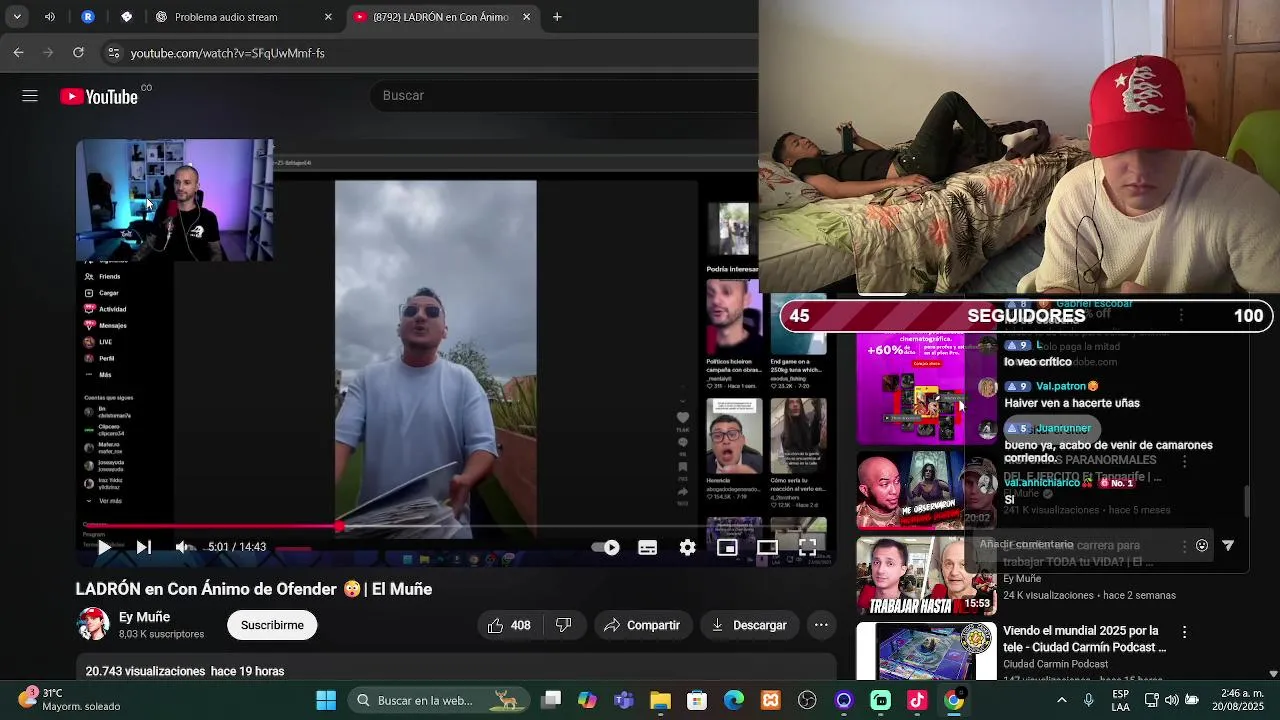
Task: Close the LADRÓN en Con Ánimo tab
Action: click(526, 17)
